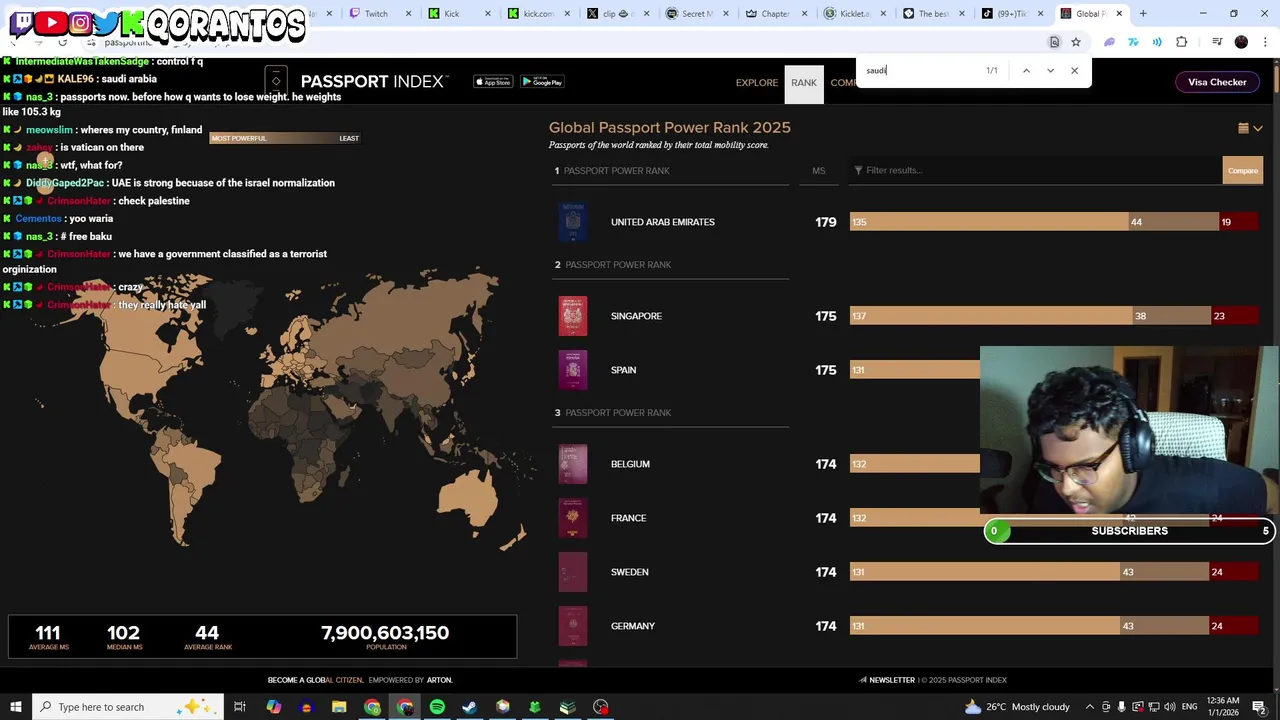Open the Windows Start menu

coord(16,707)
